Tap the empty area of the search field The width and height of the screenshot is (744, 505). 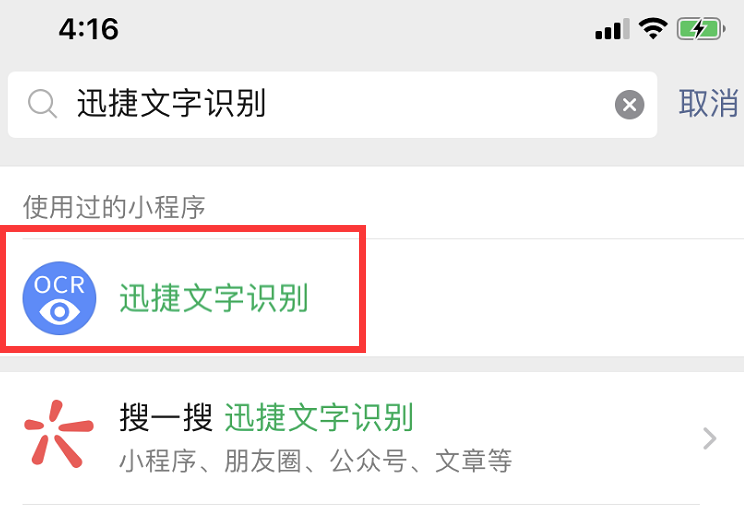pos(437,104)
